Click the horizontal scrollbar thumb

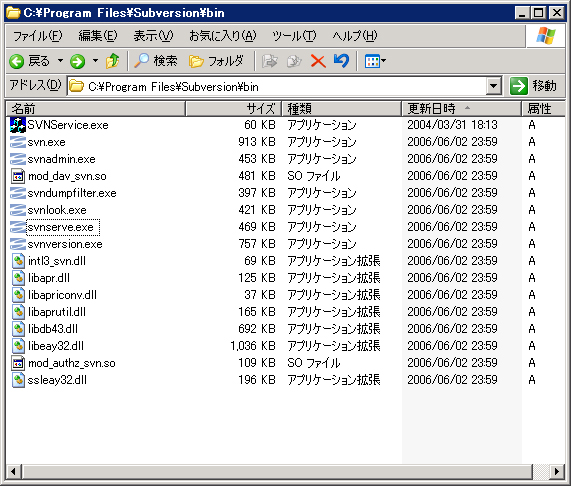pos(277,471)
